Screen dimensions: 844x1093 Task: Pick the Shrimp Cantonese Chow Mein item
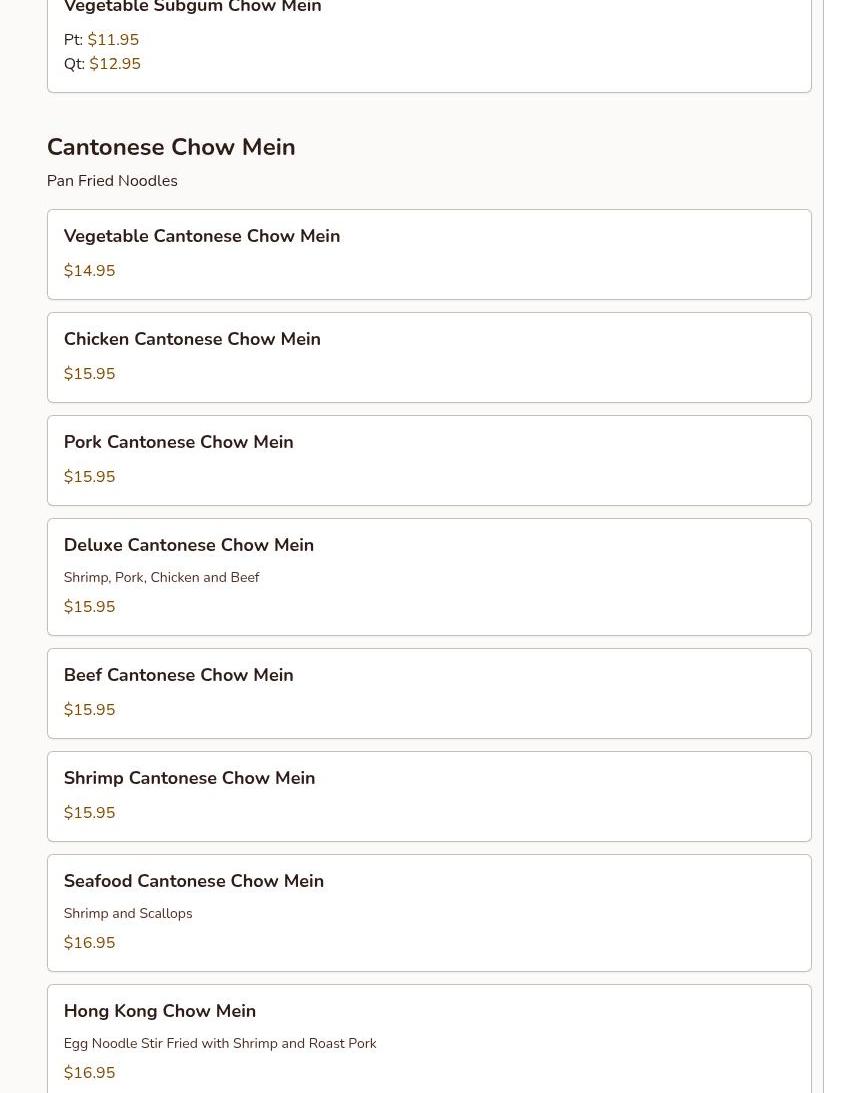point(189,779)
